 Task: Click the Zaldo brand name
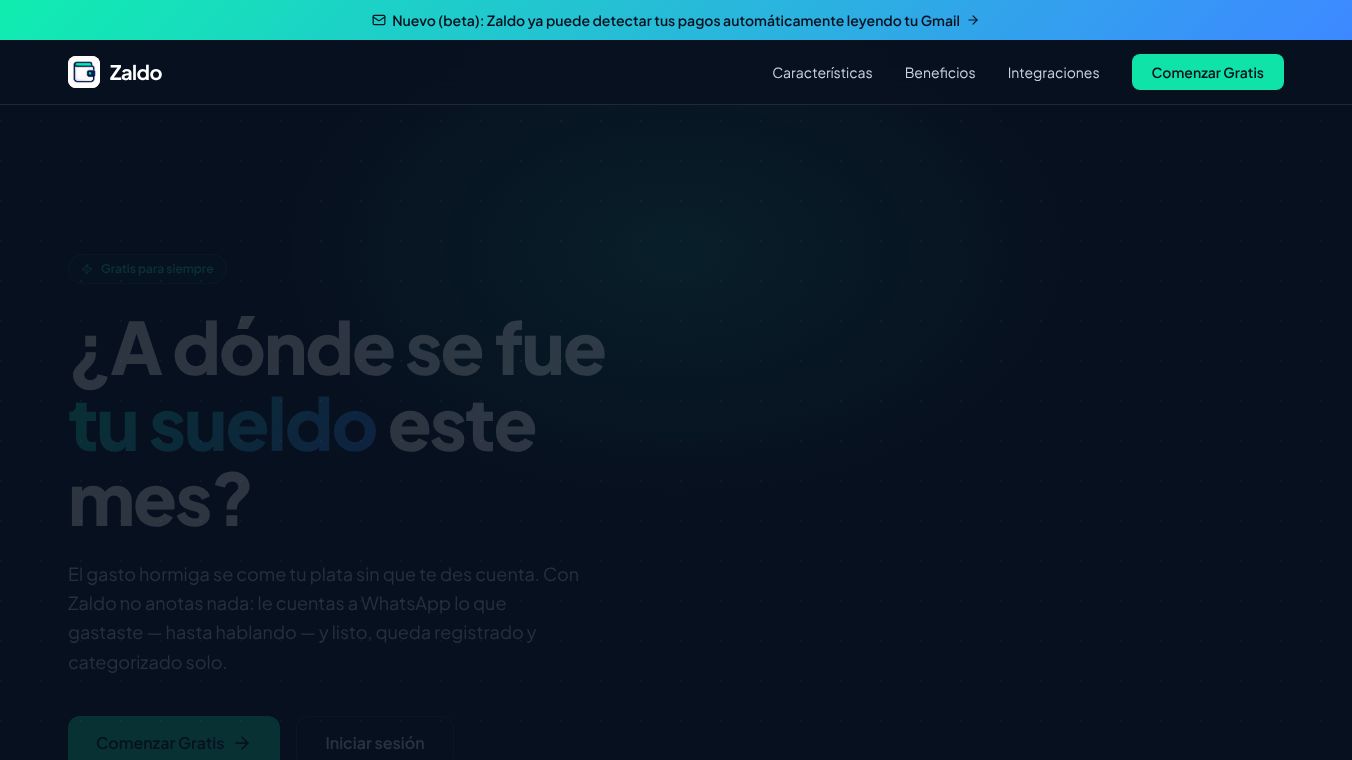[x=136, y=72]
